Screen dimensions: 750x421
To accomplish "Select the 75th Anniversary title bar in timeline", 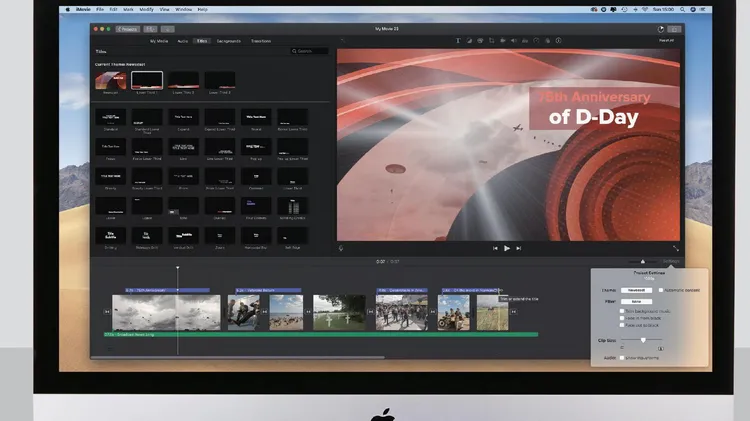I will pos(167,290).
